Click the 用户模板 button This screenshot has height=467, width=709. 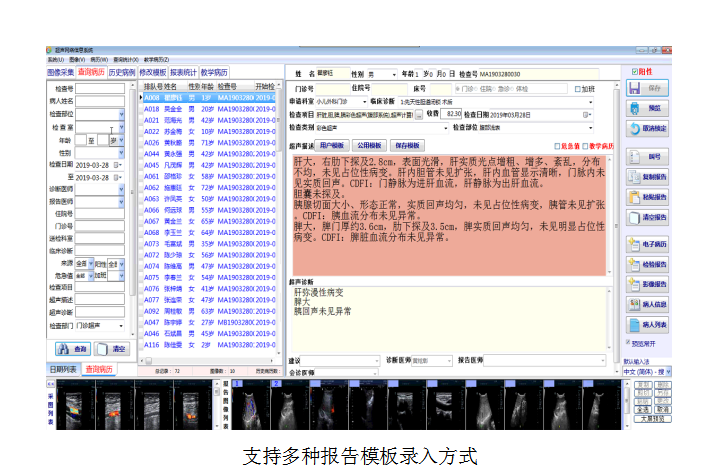[x=336, y=145]
